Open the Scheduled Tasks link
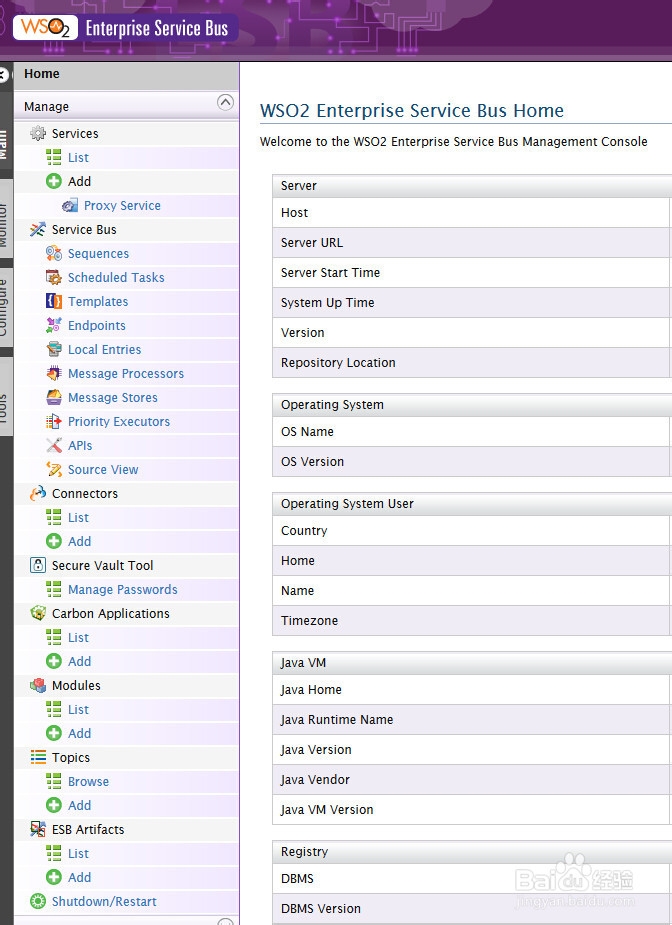The image size is (672, 925). 116,277
